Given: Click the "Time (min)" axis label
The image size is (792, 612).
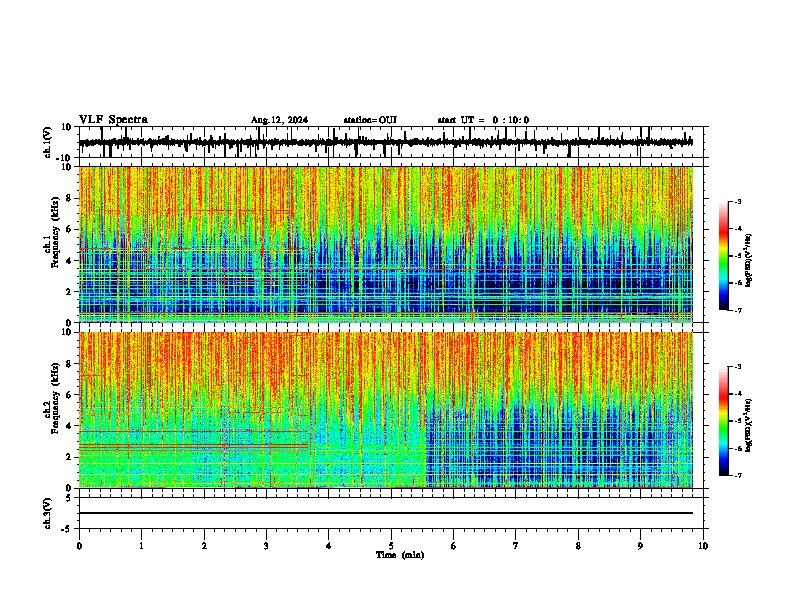Looking at the screenshot, I should tap(400, 555).
